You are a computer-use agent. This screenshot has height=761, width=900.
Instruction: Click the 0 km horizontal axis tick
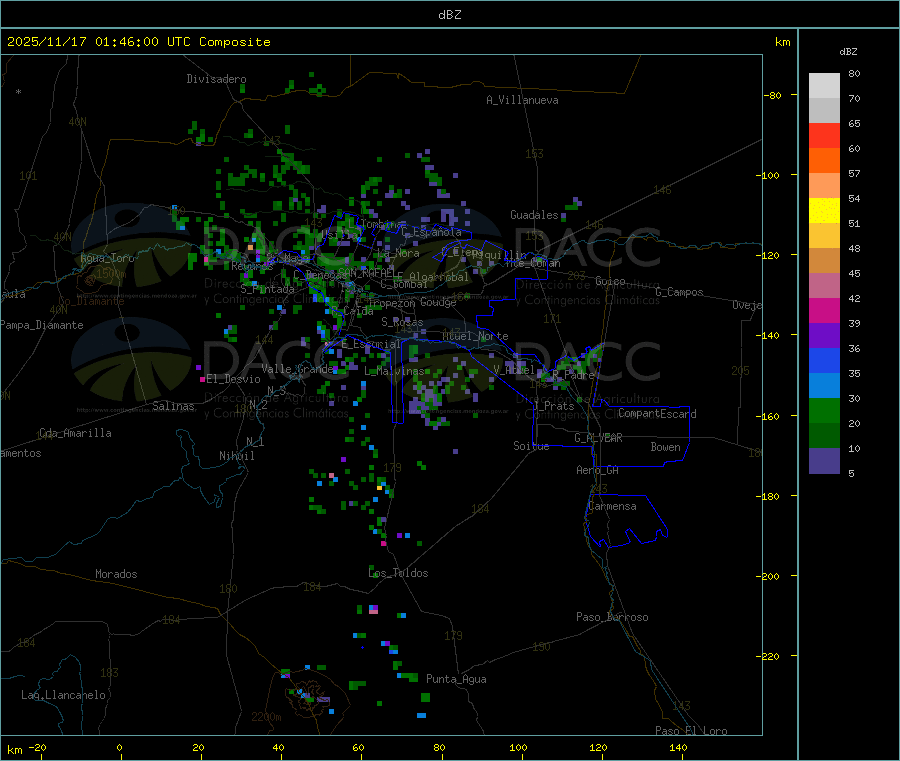click(119, 747)
